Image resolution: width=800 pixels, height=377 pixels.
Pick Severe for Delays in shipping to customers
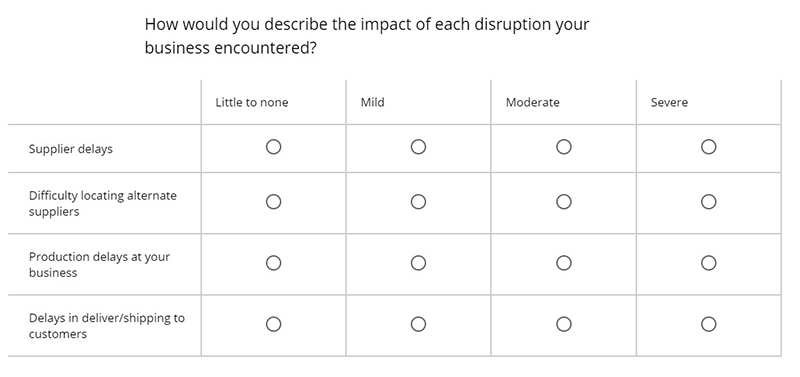tap(709, 324)
